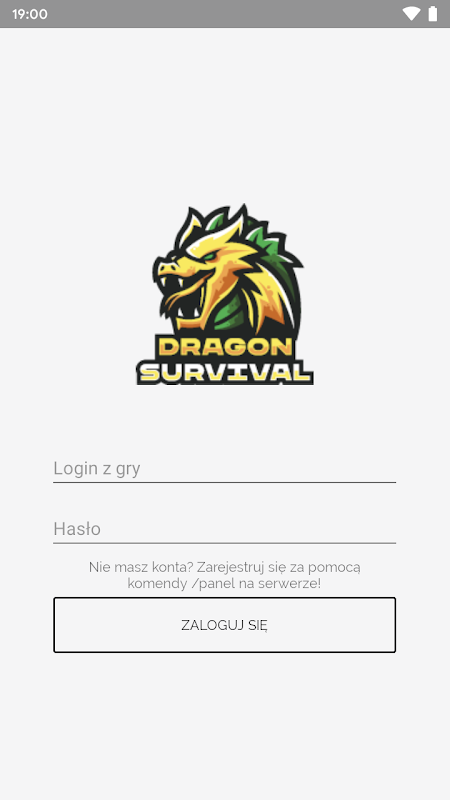
Task: Tap the gray status bar background
Action: [224, 14]
